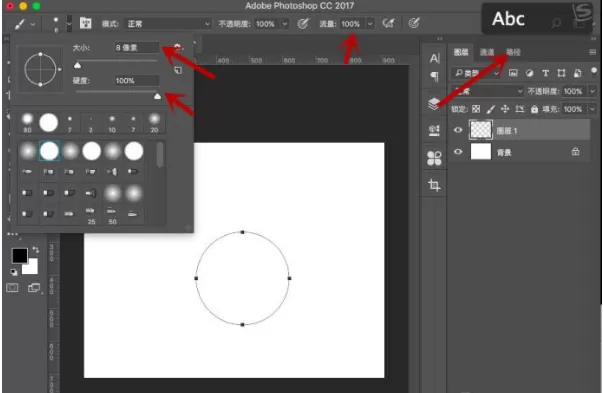Image resolution: width=603 pixels, height=393 pixels.
Task: Click the 大小 size input field
Action: pyautogui.click(x=137, y=47)
